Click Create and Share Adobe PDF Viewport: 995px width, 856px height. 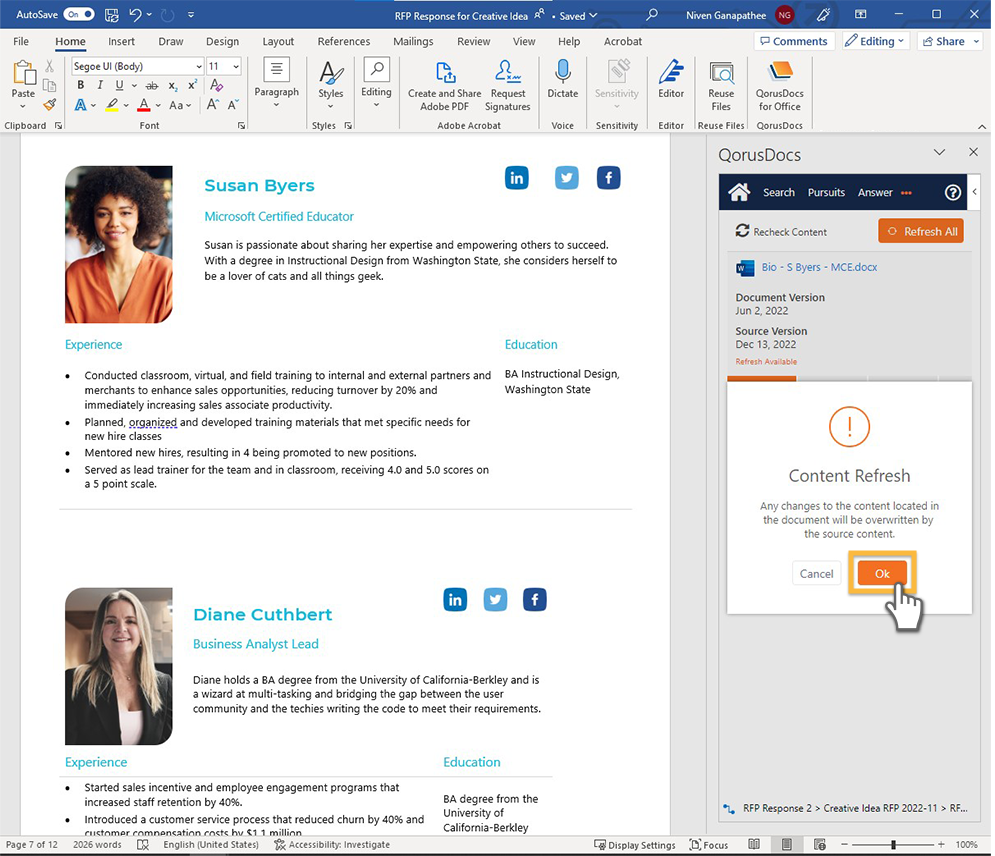445,86
